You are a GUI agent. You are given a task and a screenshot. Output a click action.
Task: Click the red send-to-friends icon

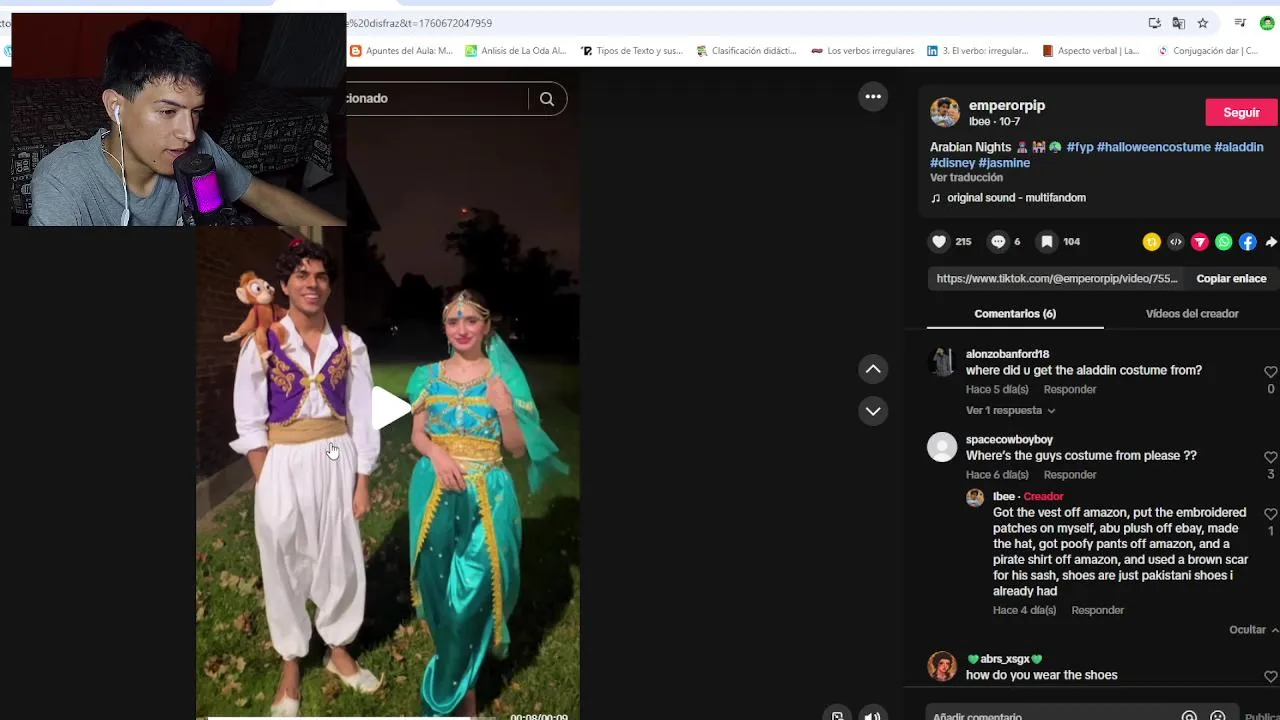[x=1199, y=242]
